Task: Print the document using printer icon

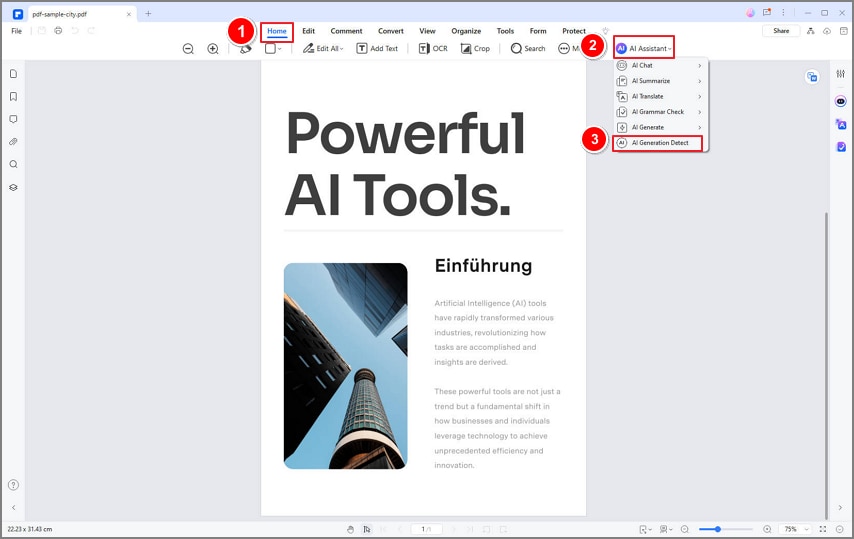Action: click(x=58, y=30)
